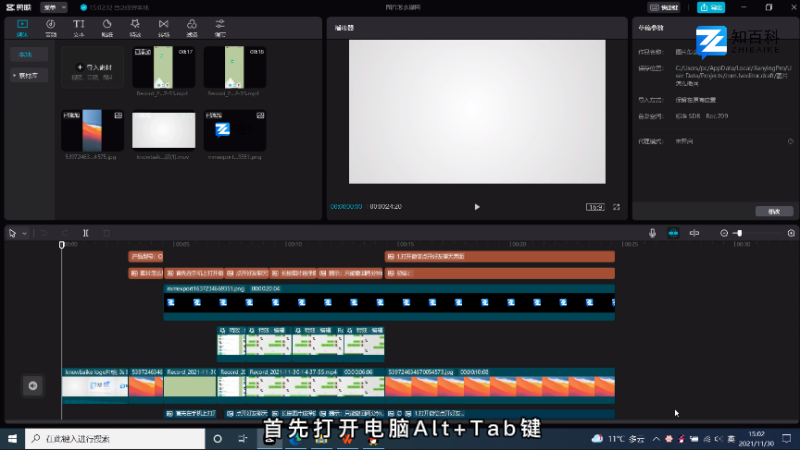Select the knowbaike logo clip on main track
The width and height of the screenshot is (800, 450).
click(x=95, y=386)
